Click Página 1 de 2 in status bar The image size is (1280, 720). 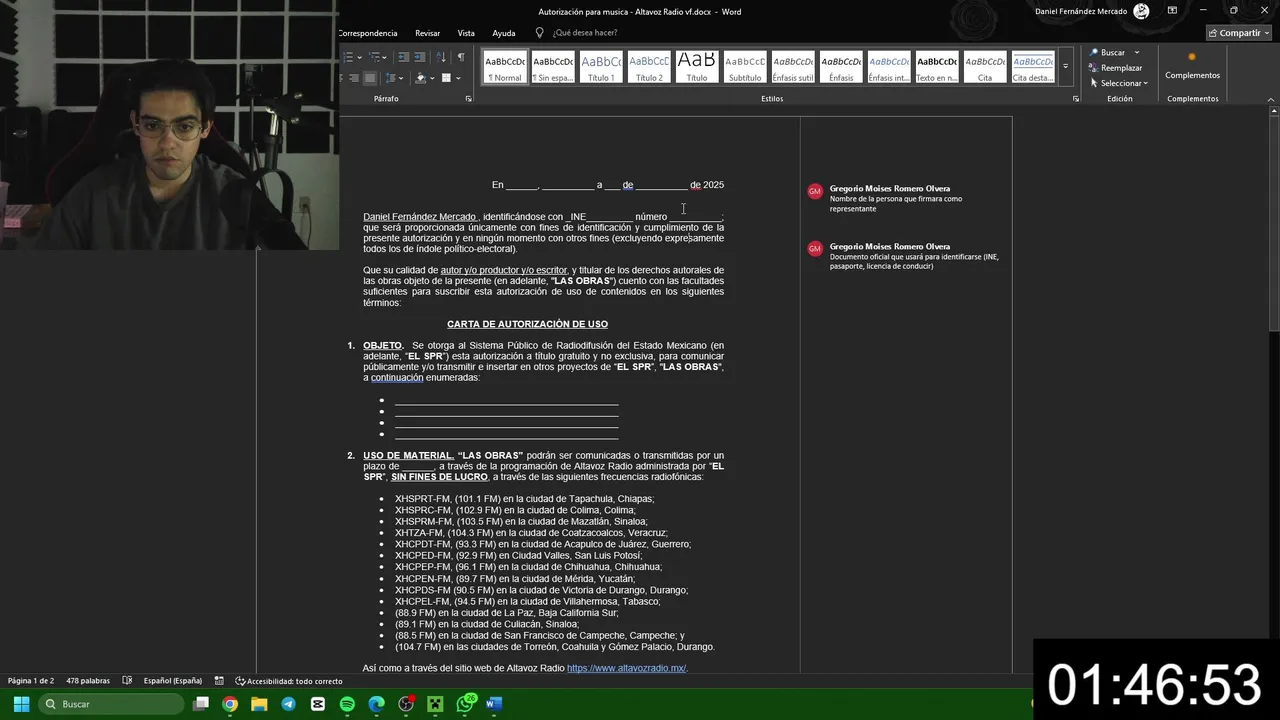(31, 681)
